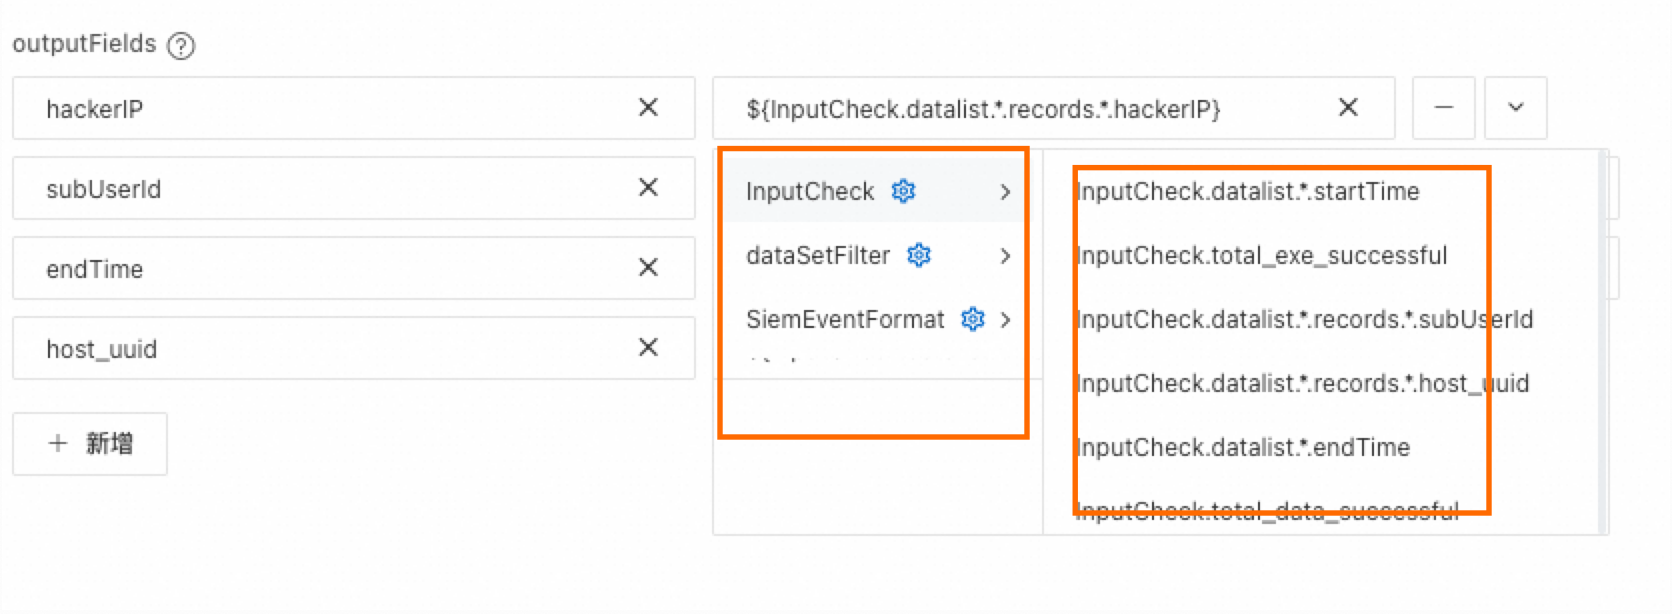
Task: Clear the hackerIP field name
Action: 648,108
